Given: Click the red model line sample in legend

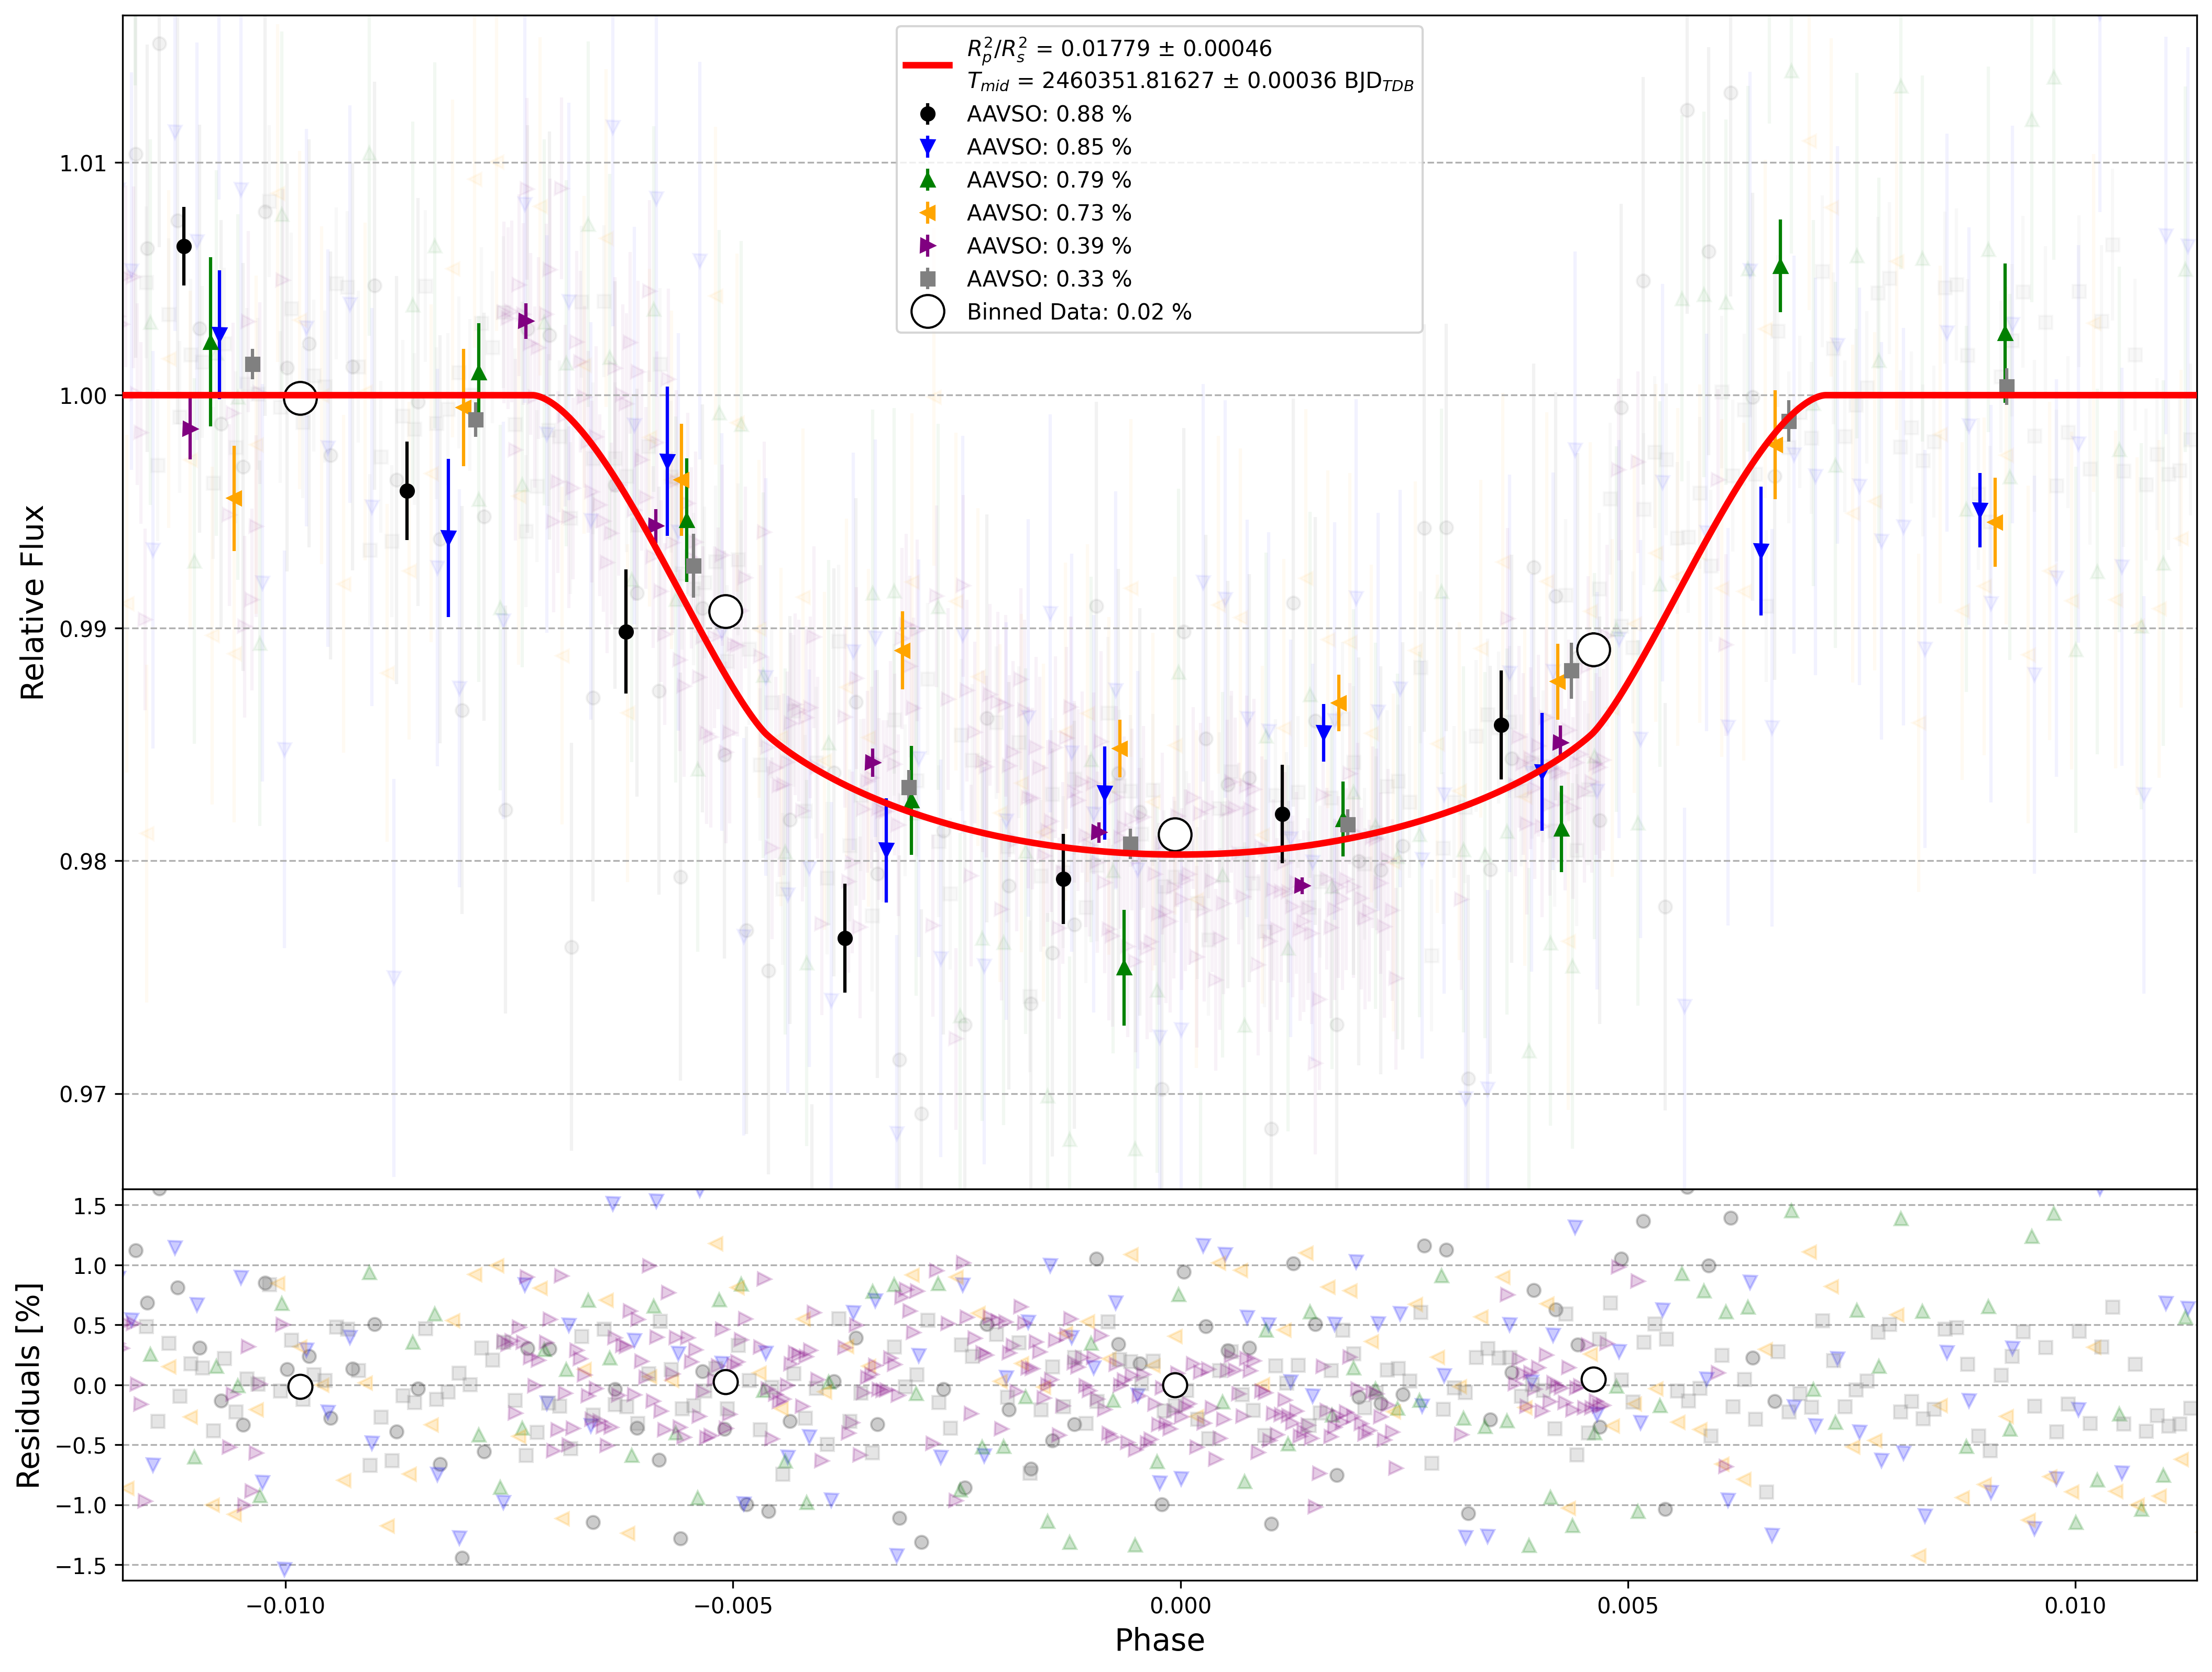Looking at the screenshot, I should pos(928,65).
